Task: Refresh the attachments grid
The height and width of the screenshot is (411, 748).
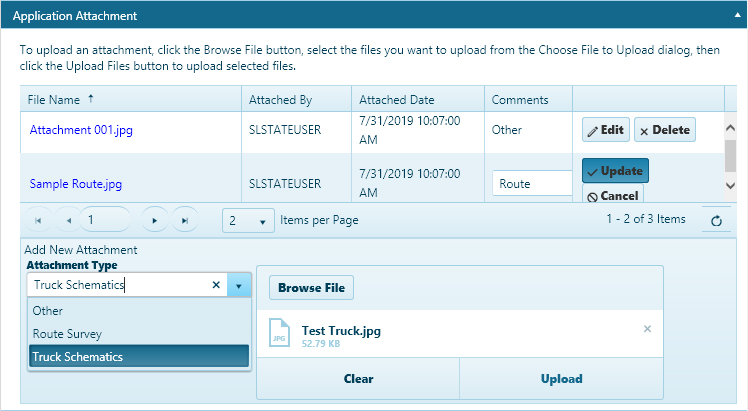Action: pos(715,221)
